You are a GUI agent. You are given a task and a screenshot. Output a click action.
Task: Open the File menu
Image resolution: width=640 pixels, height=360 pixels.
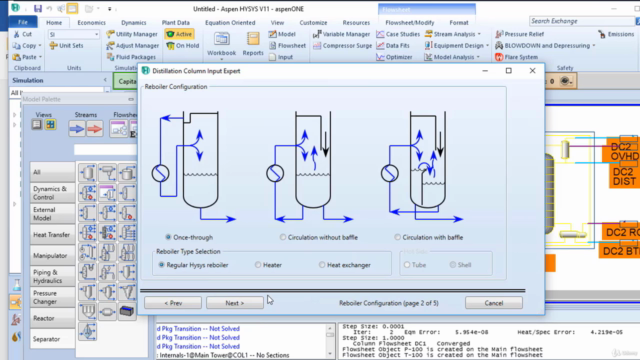coord(23,22)
